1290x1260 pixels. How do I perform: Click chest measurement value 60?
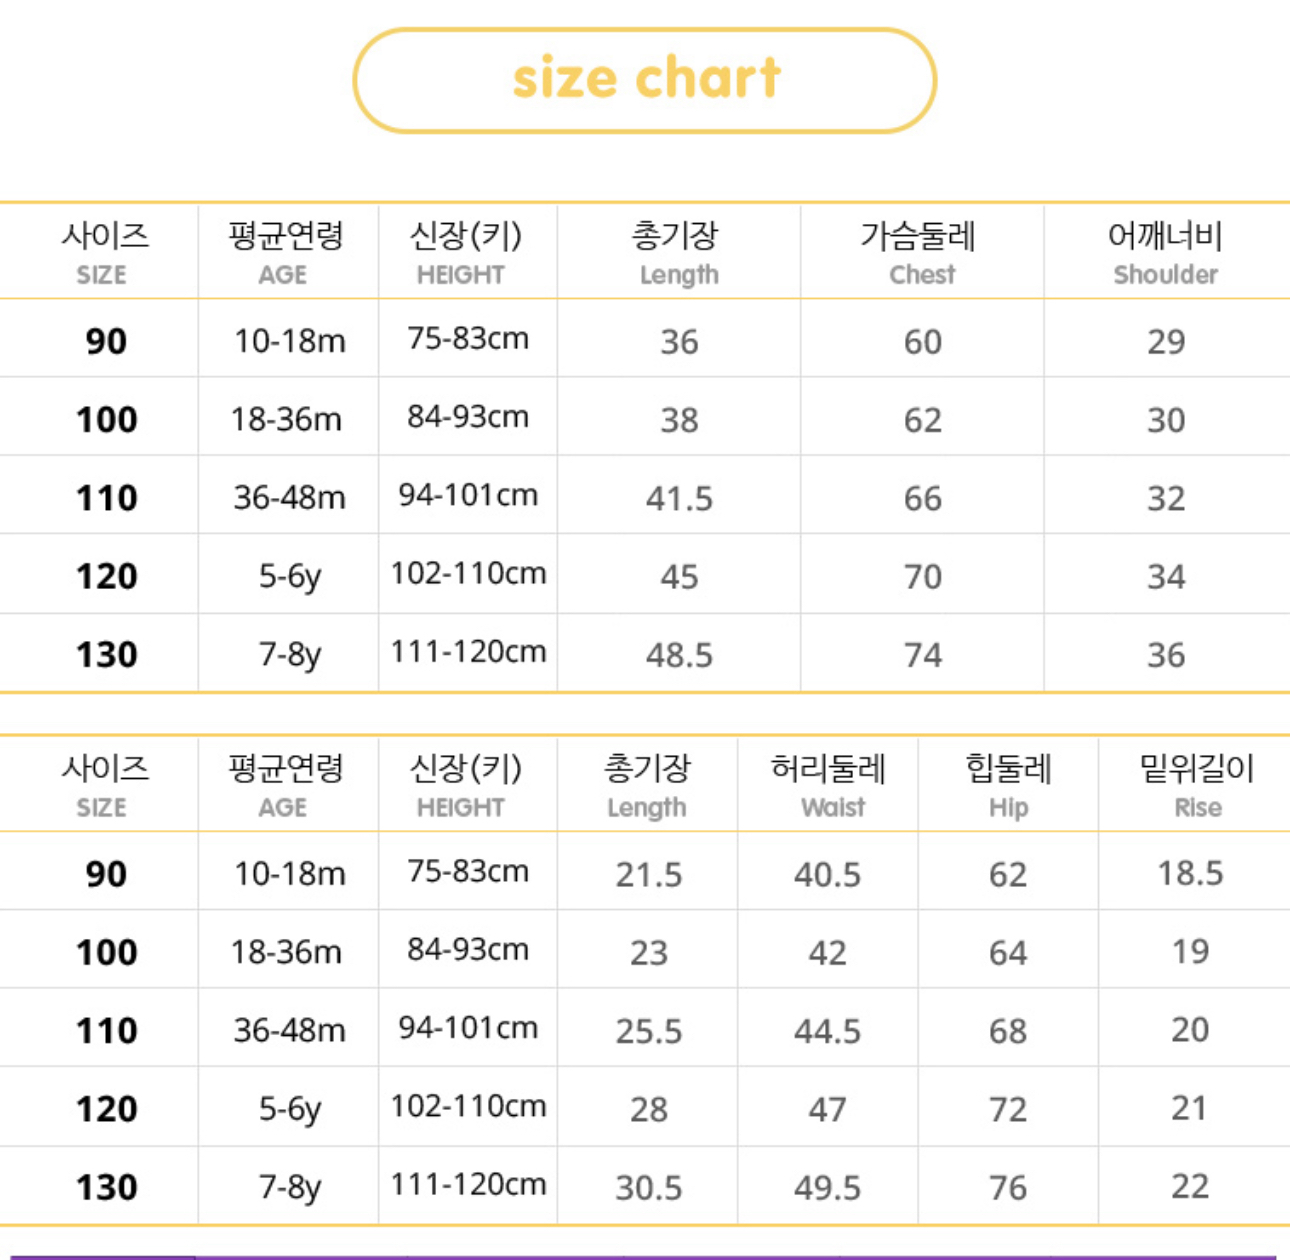[x=922, y=342]
